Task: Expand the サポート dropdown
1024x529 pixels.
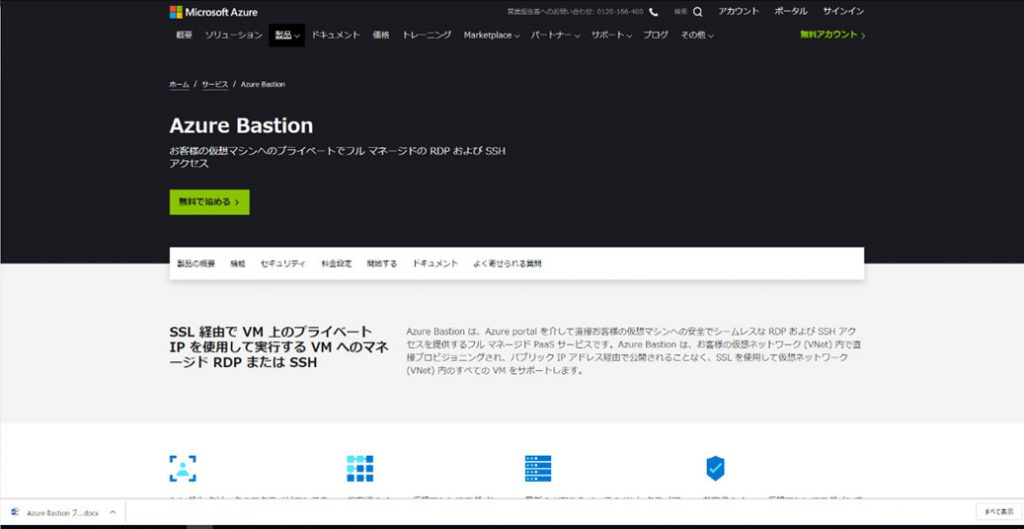Action: (611, 35)
